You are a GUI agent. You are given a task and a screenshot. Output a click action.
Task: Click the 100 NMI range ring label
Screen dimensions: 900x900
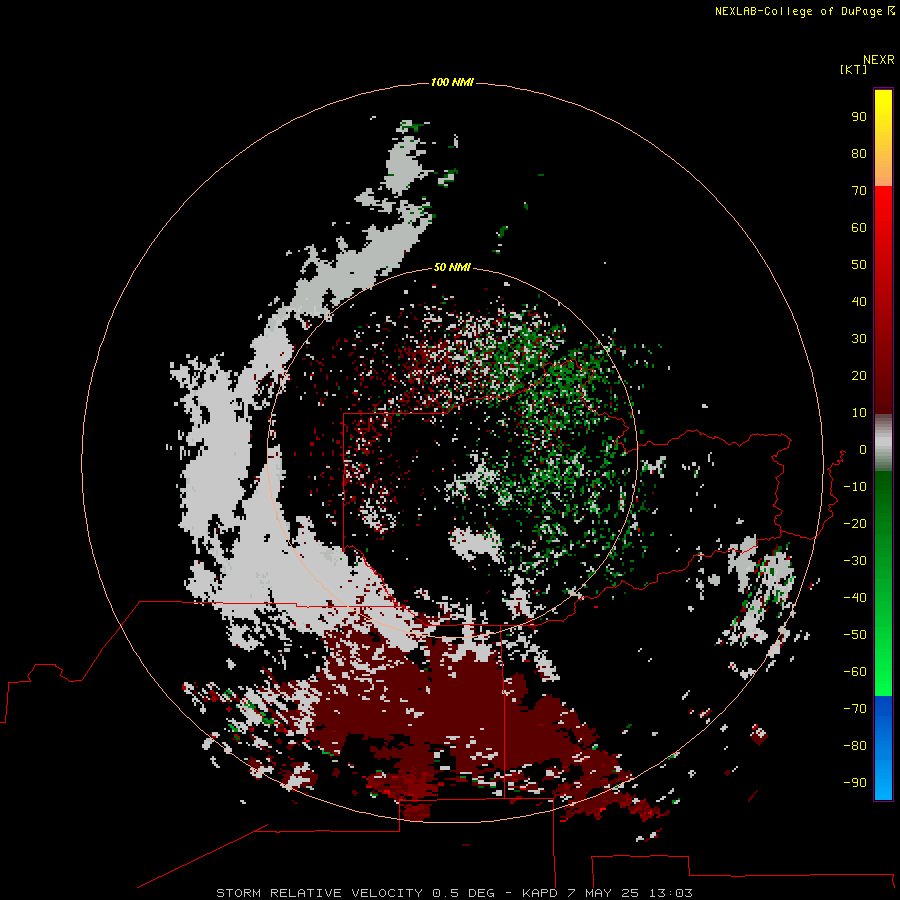452,82
